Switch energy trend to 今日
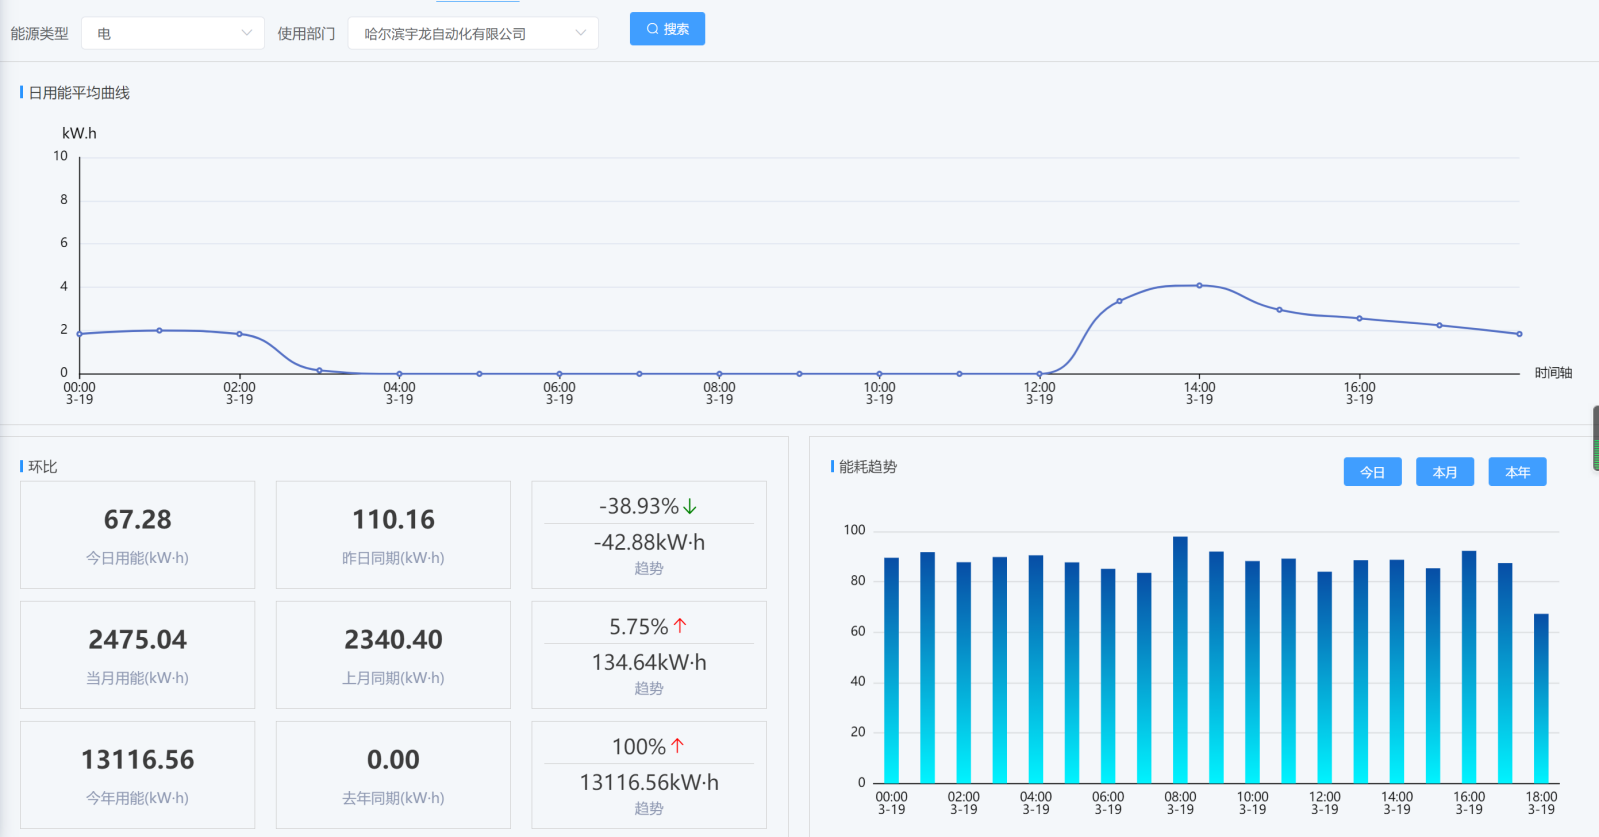This screenshot has height=837, width=1599. pyautogui.click(x=1372, y=472)
